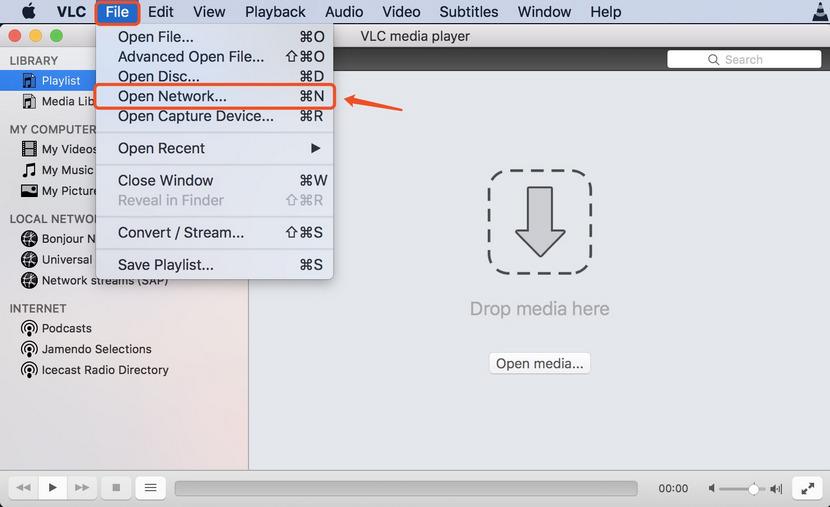Mute audio with the speaker icon

pos(712,488)
